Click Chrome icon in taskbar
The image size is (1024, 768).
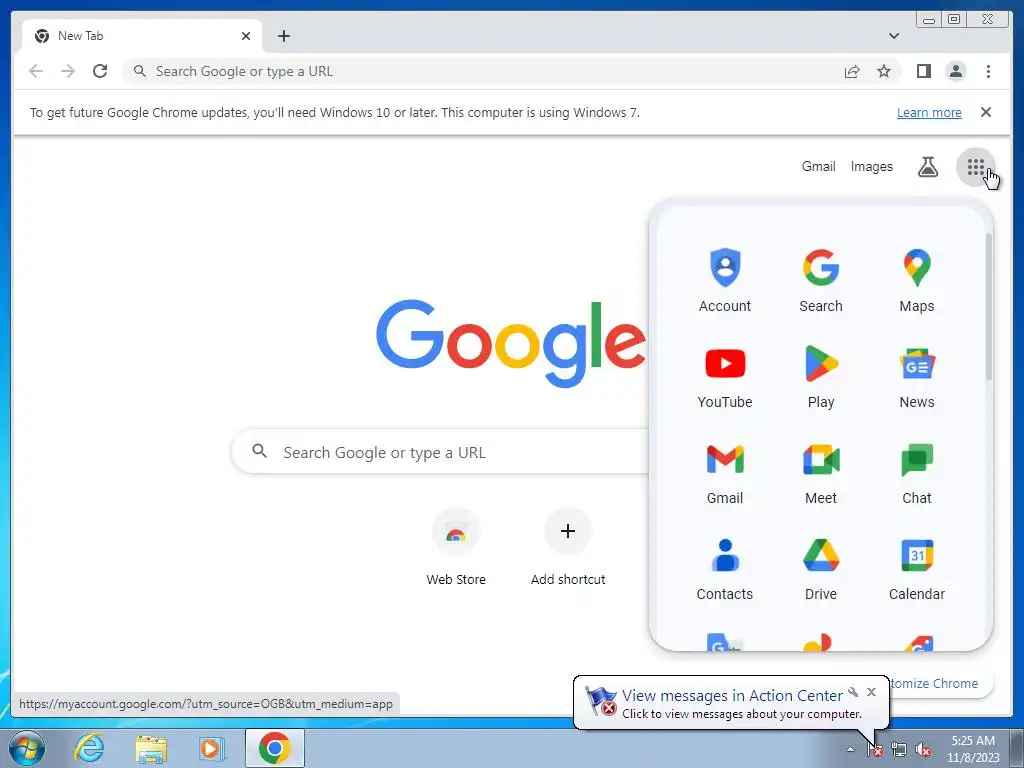[x=274, y=748]
